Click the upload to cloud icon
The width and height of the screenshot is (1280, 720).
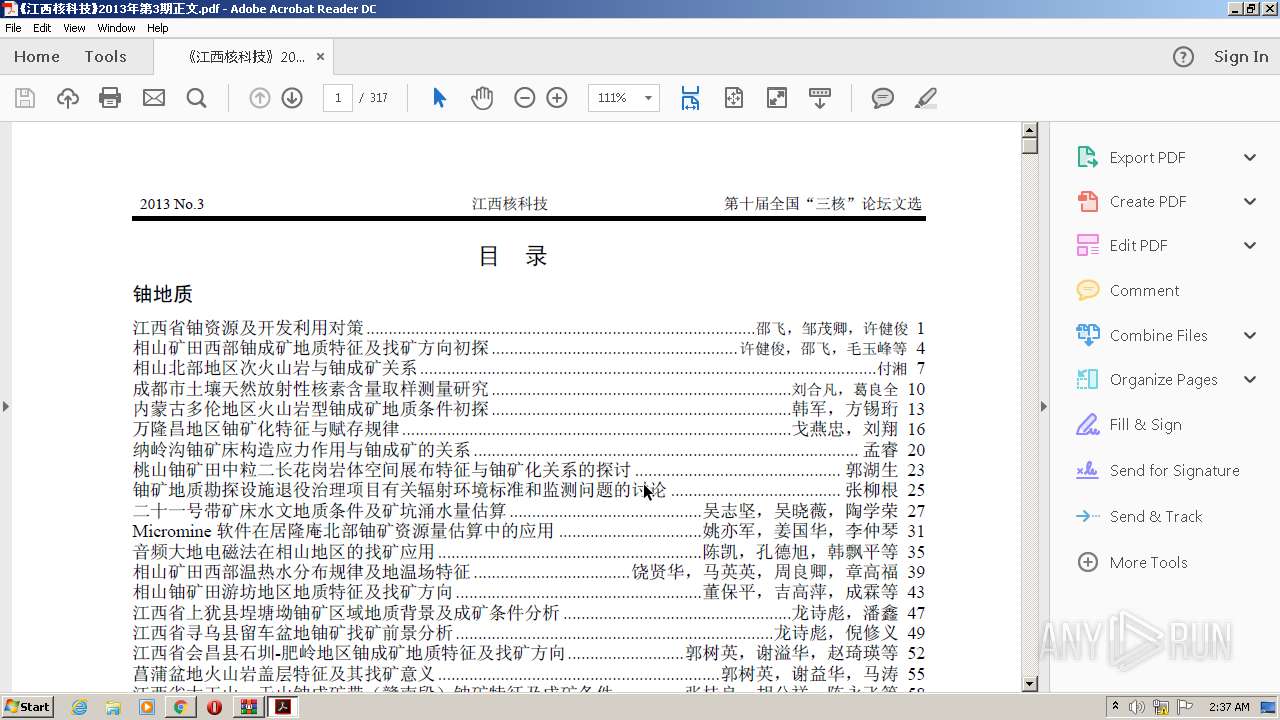(x=68, y=98)
